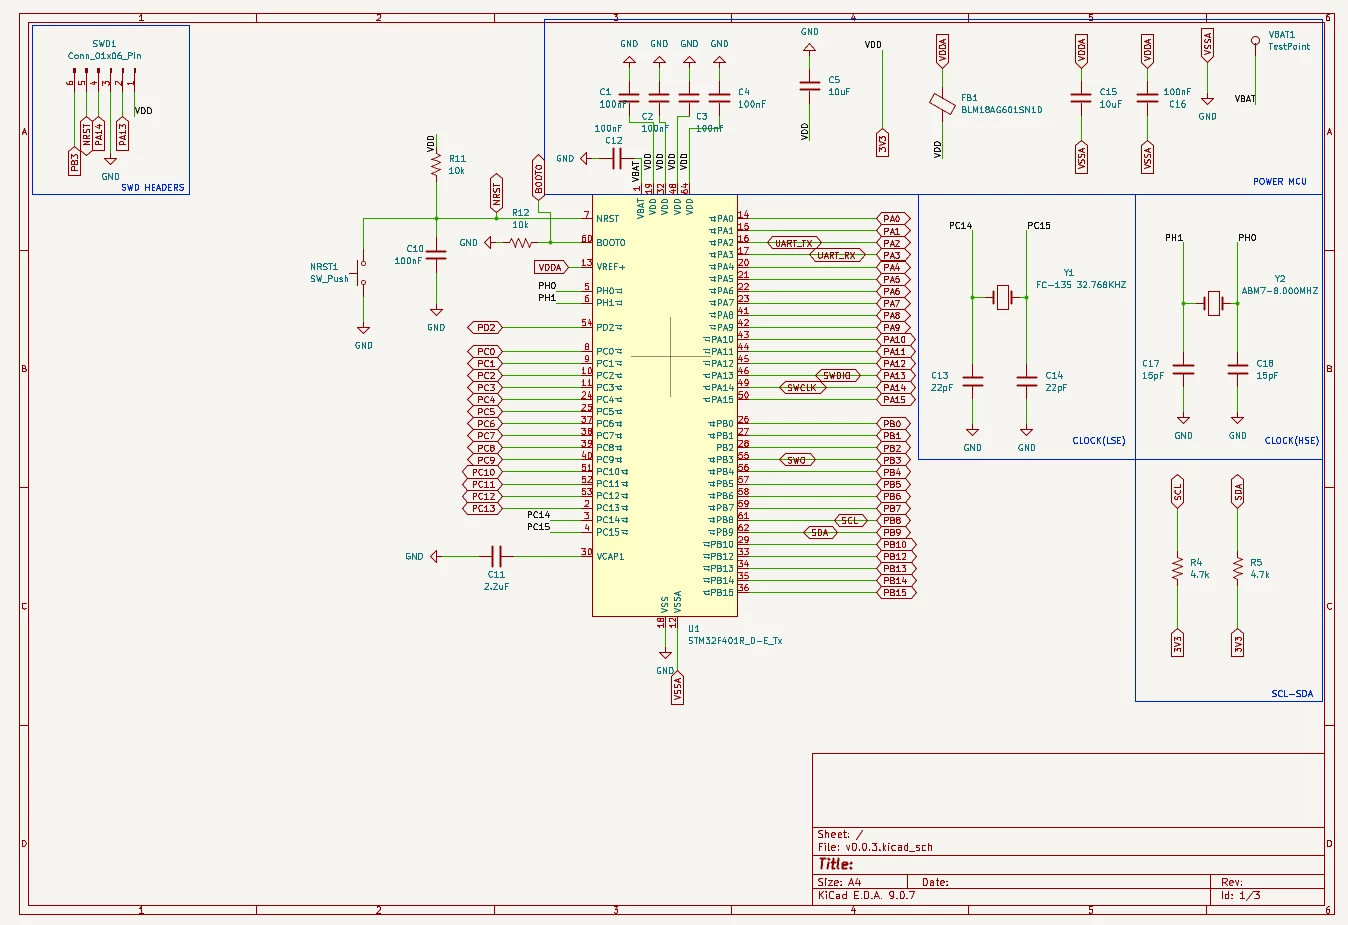This screenshot has width=1348, height=925.
Task: Select the R5 4.7k pull-up resistor
Action: tap(1238, 569)
